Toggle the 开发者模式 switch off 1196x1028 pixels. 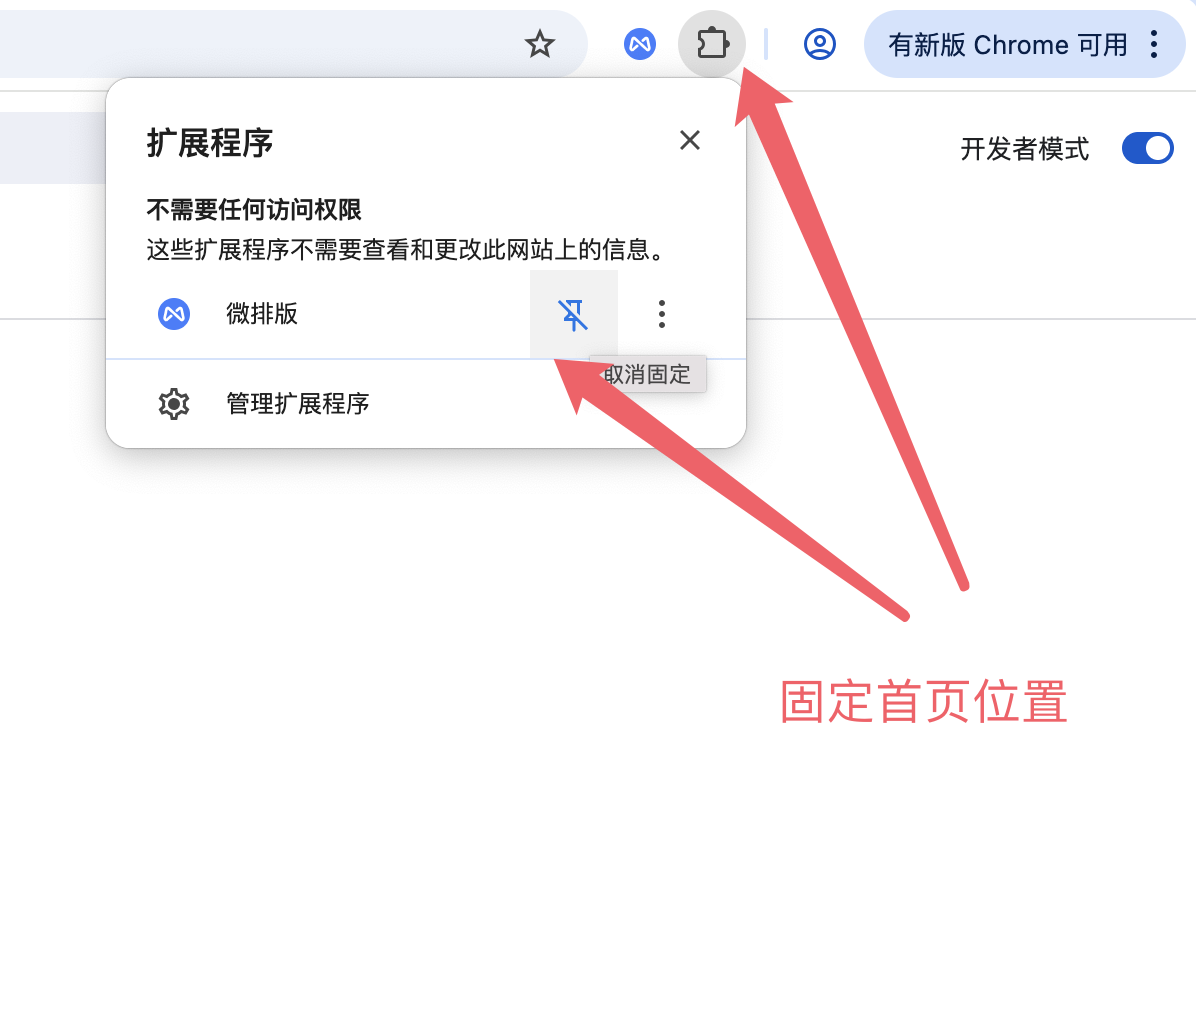pos(1147,148)
